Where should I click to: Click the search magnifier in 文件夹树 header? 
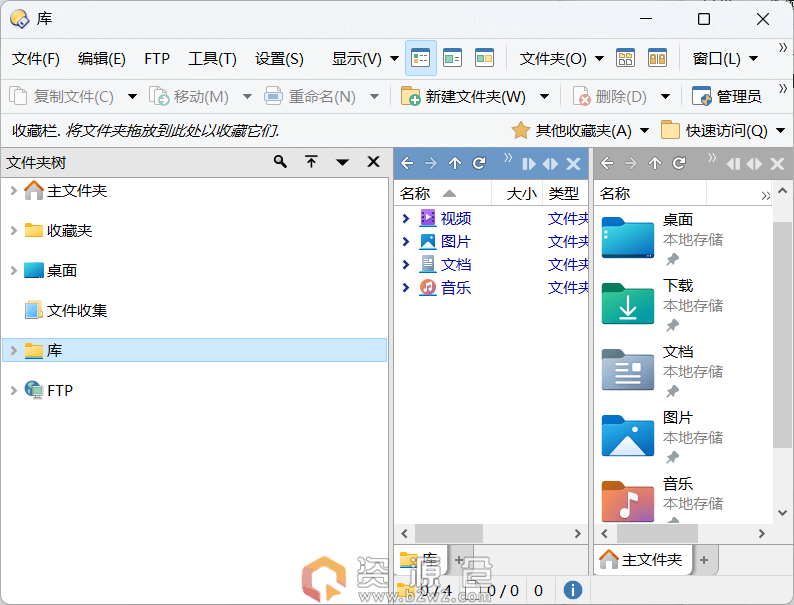click(x=280, y=162)
